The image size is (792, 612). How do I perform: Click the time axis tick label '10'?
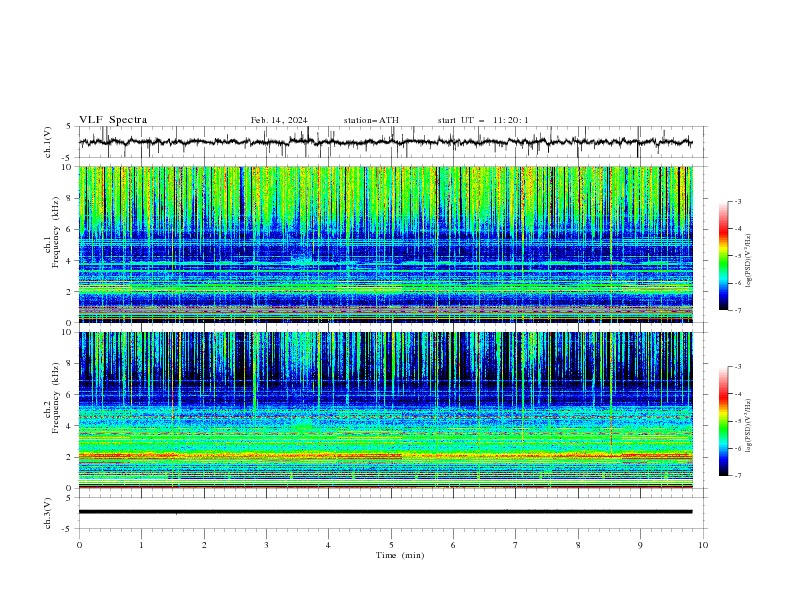click(x=703, y=545)
